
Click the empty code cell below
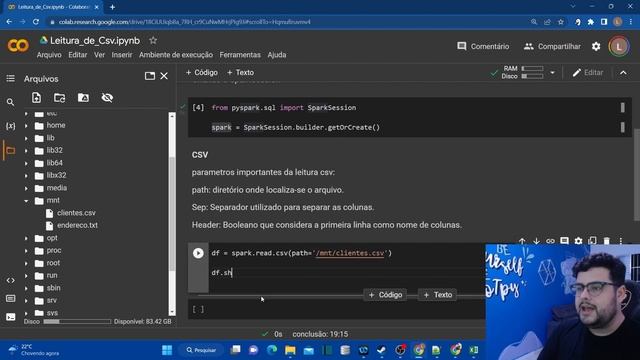(x=337, y=309)
